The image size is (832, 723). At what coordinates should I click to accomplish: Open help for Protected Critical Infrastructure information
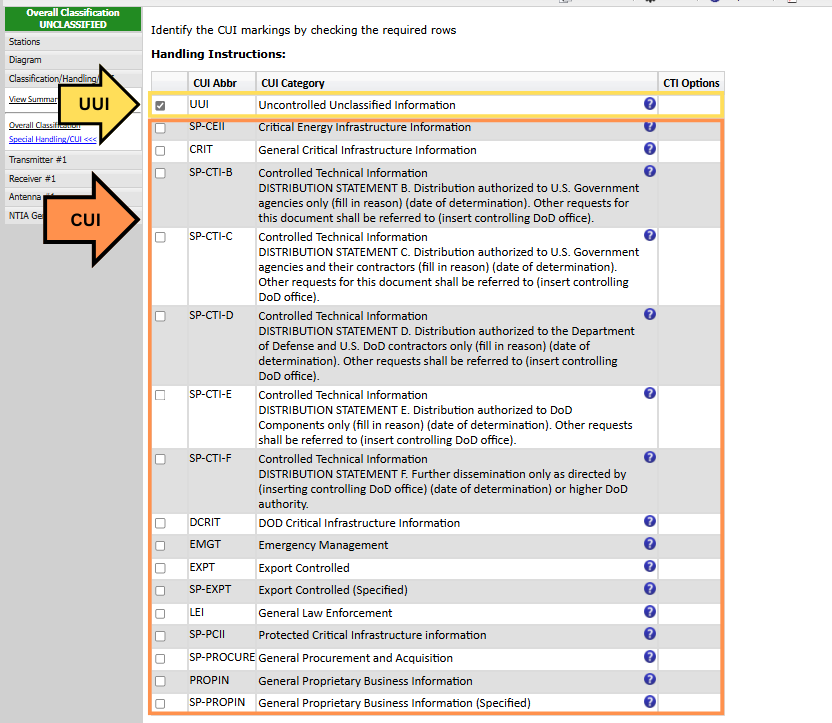pyautogui.click(x=649, y=634)
